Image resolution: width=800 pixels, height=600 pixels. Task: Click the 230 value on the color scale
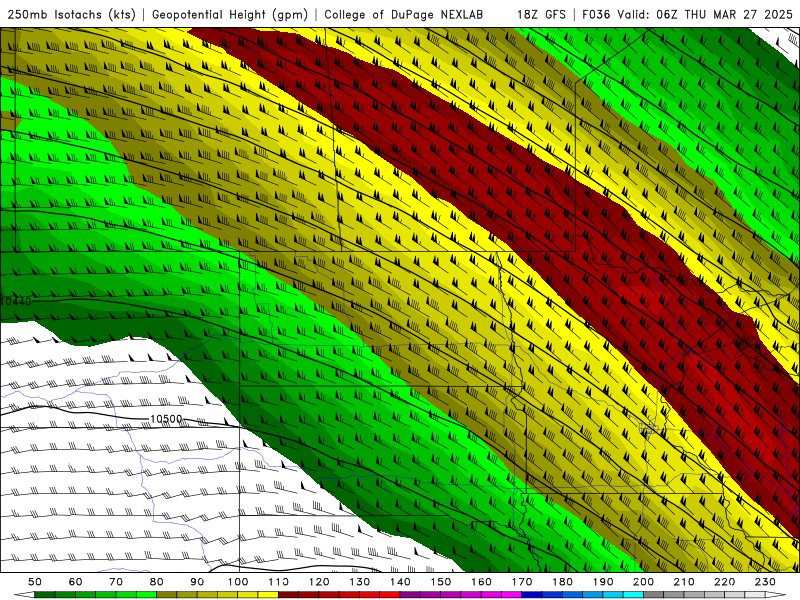click(765, 582)
